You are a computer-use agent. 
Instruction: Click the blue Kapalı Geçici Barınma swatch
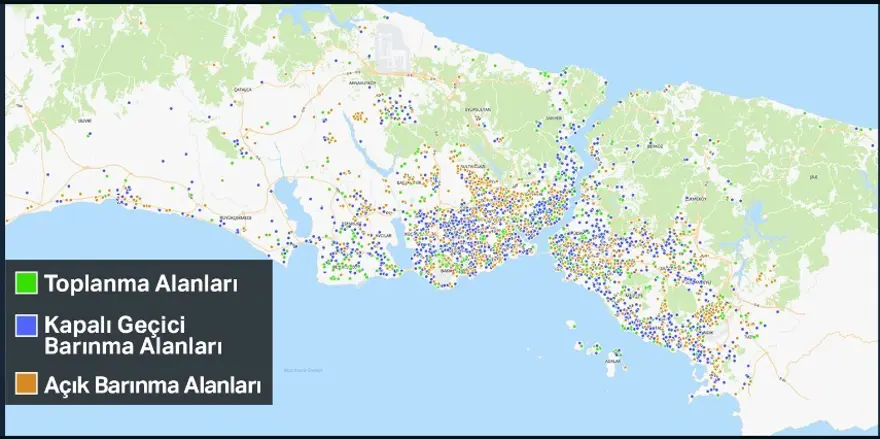coord(27,325)
